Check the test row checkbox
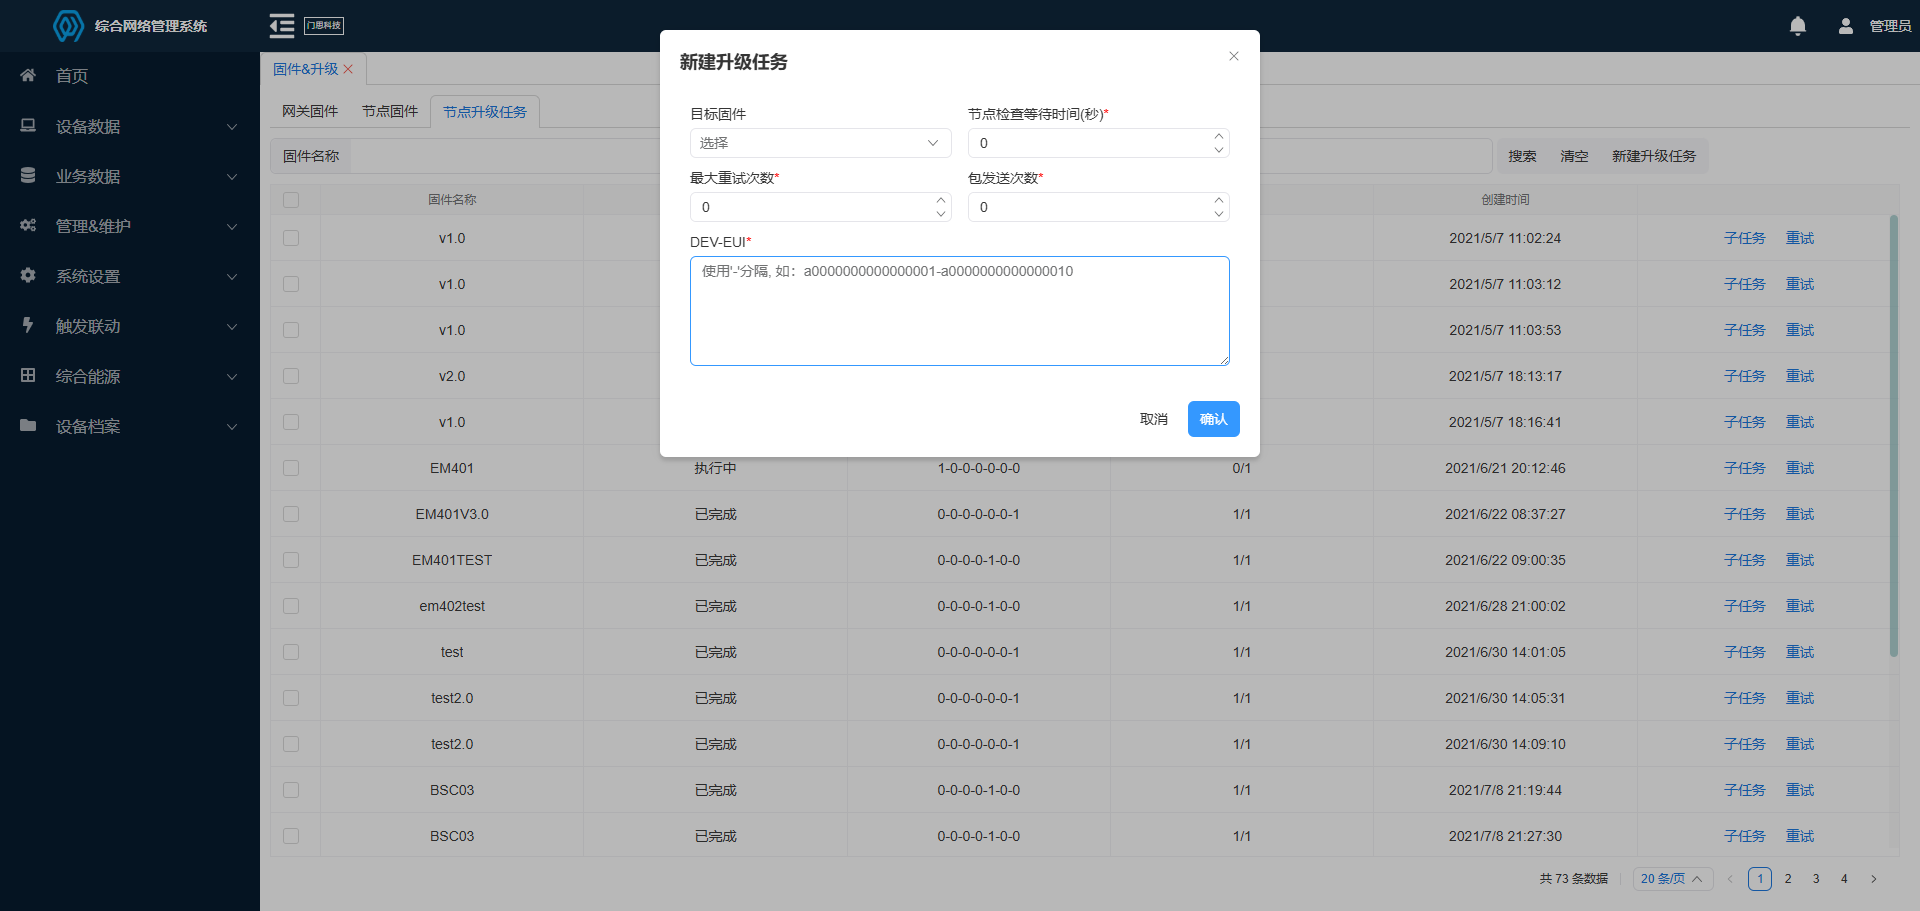 click(291, 652)
